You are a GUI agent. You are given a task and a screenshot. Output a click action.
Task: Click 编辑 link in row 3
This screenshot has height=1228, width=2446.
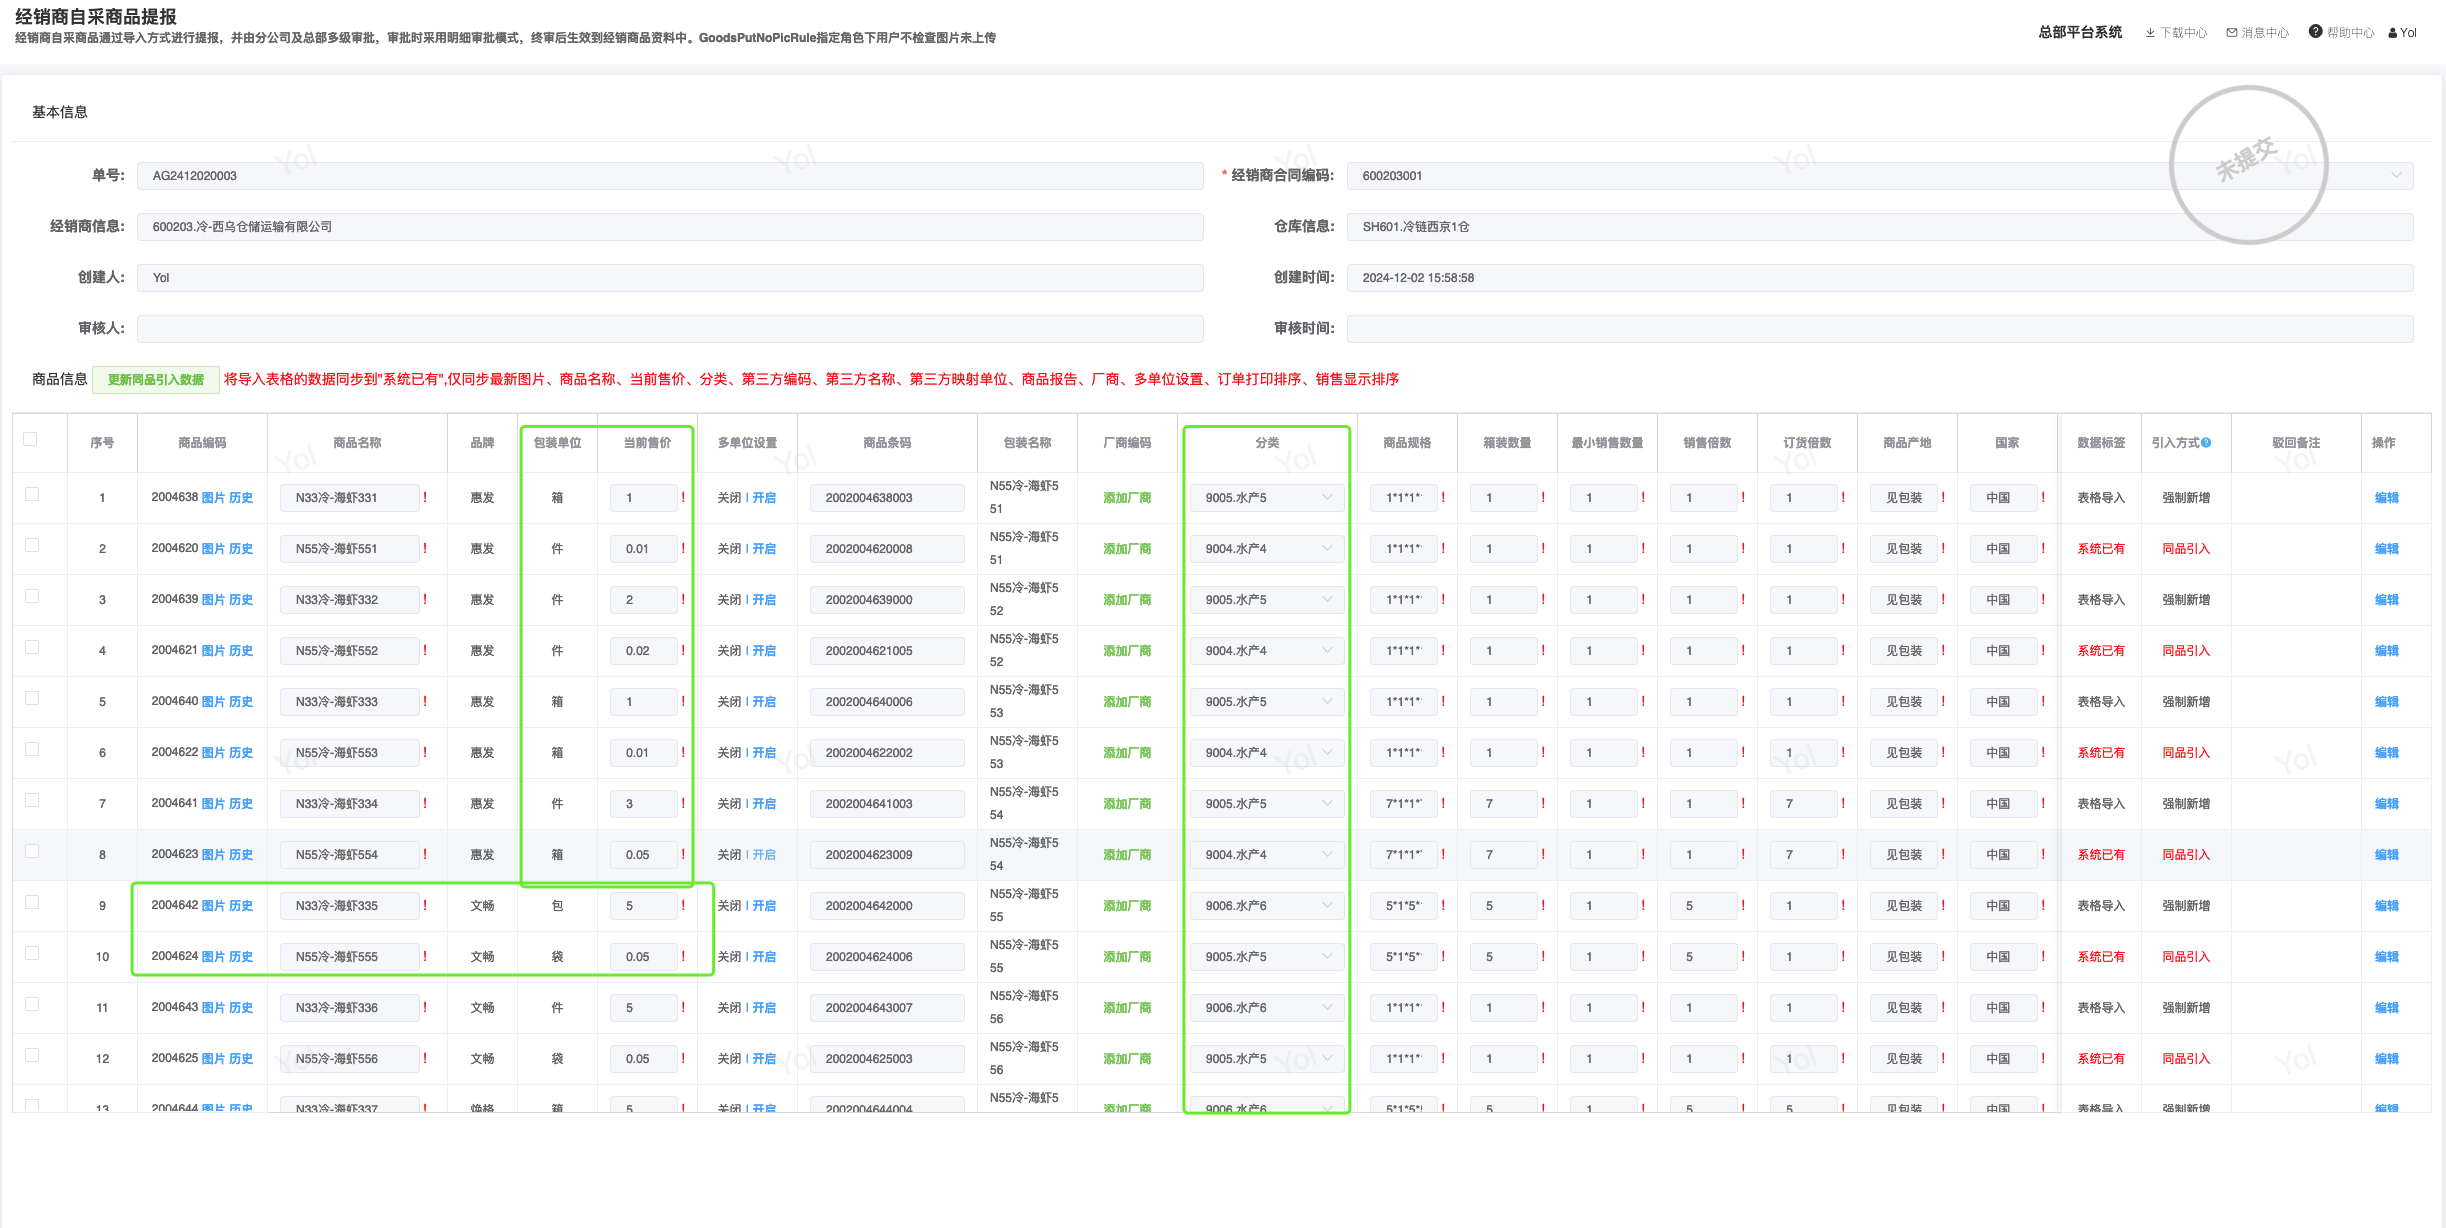click(x=2386, y=600)
